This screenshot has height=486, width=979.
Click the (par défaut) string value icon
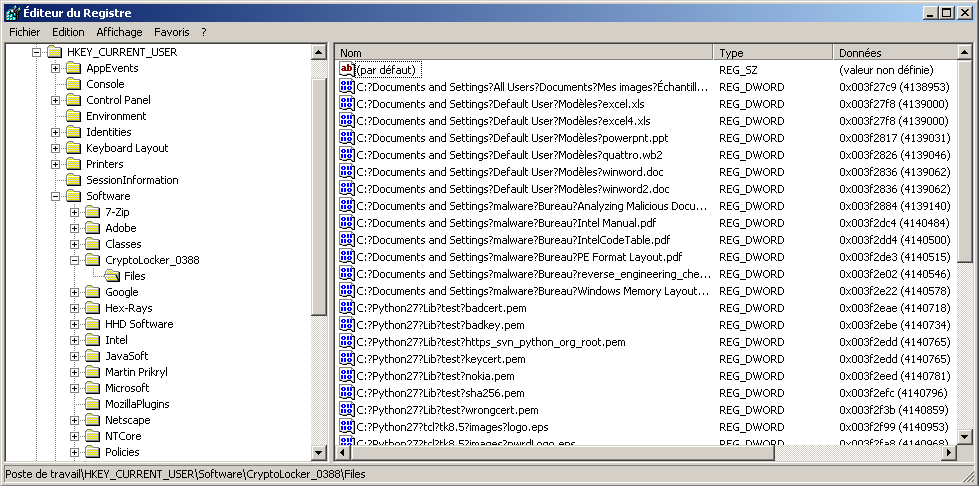347,70
